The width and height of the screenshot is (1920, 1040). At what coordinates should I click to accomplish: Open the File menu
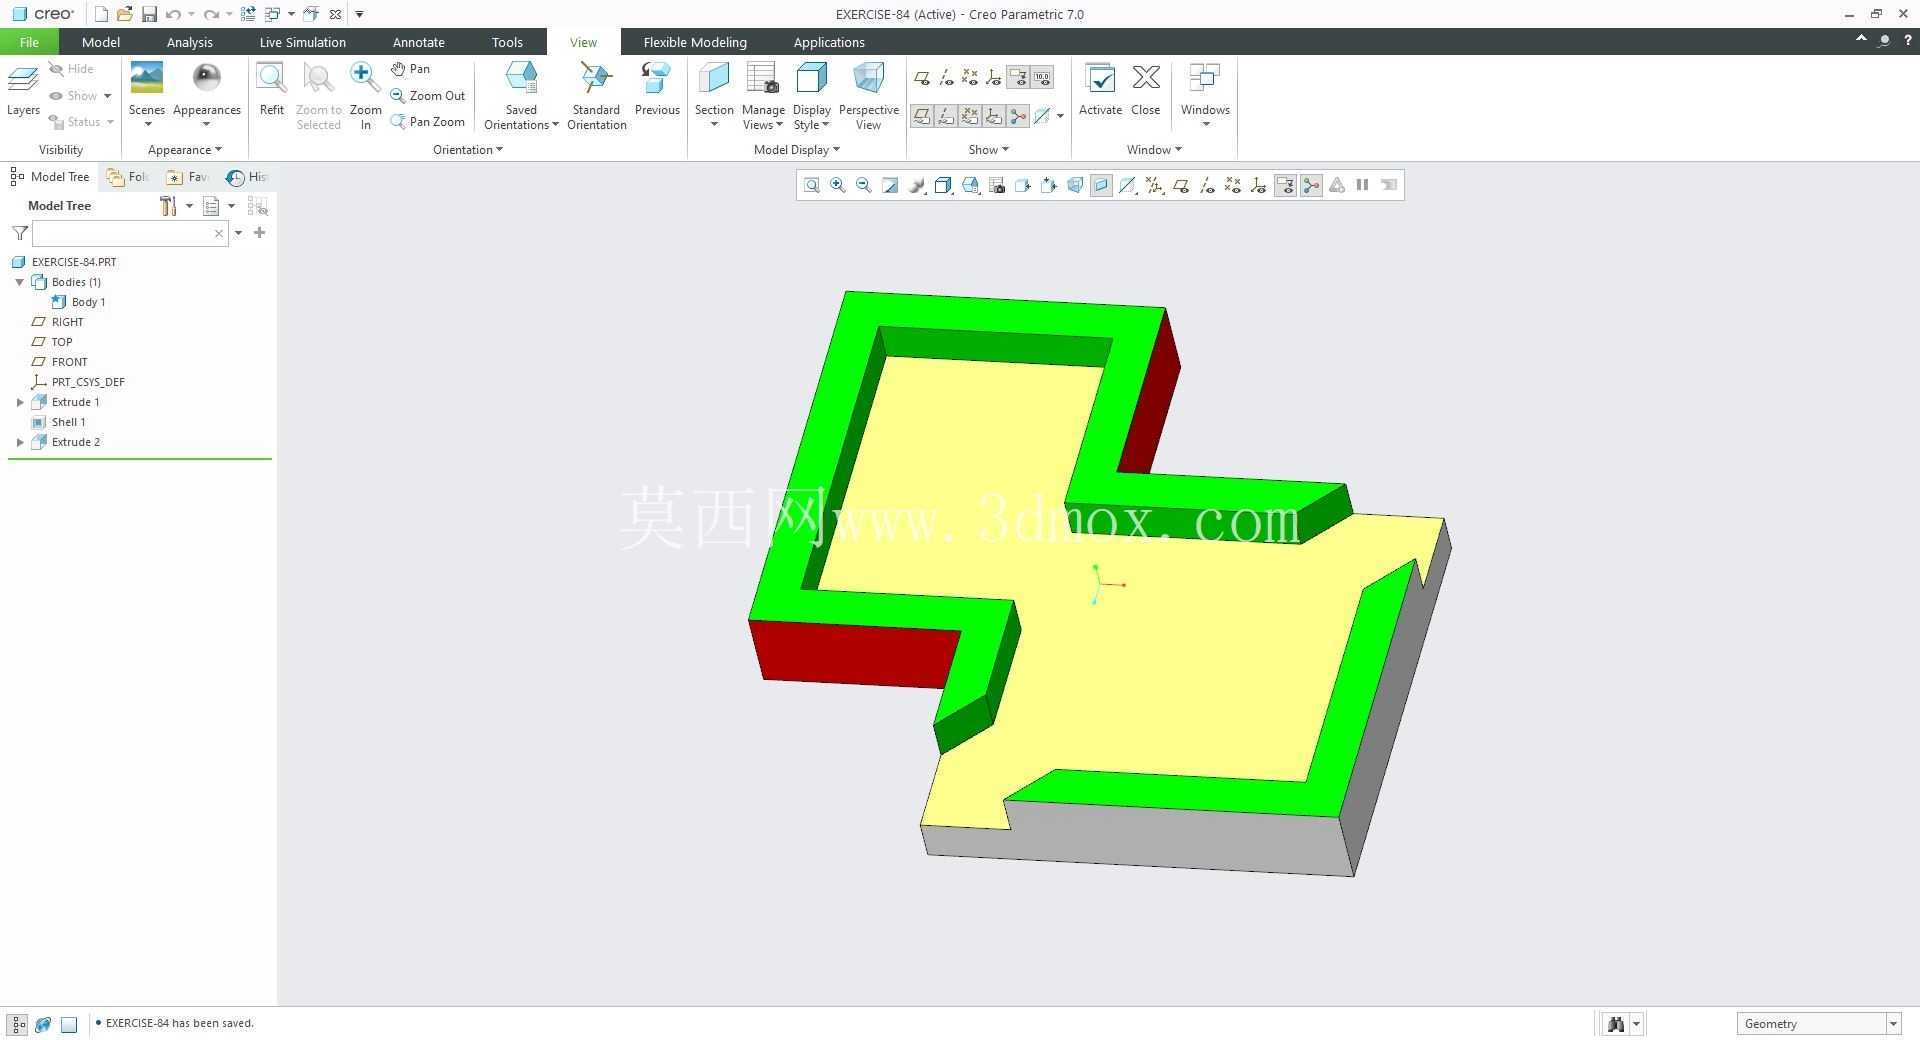(x=29, y=42)
